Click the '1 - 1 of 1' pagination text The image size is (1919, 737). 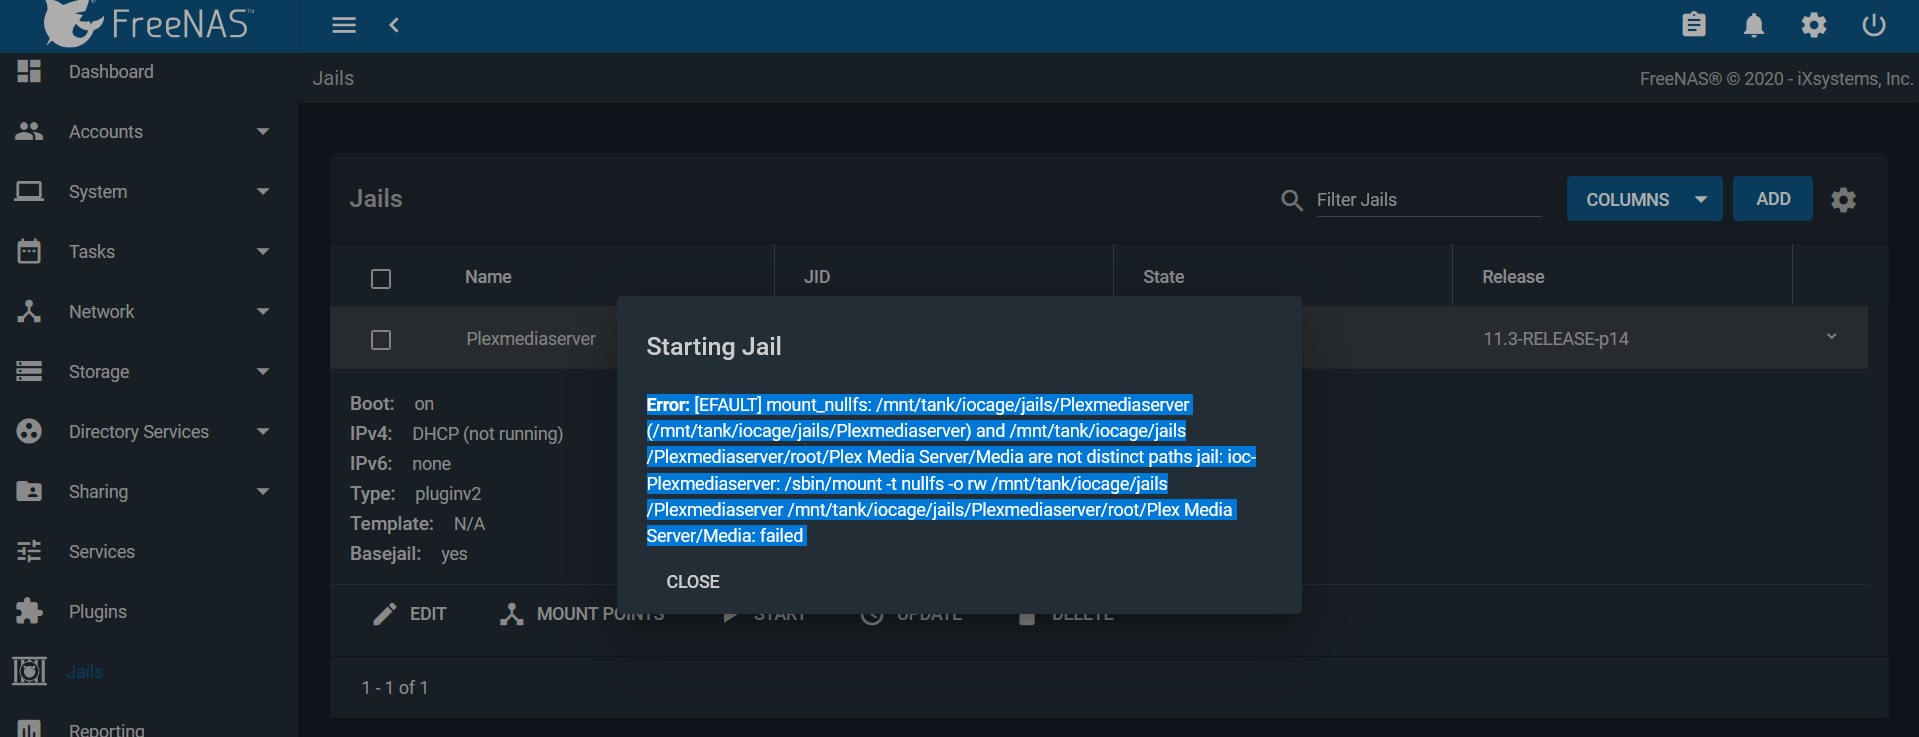click(x=395, y=688)
